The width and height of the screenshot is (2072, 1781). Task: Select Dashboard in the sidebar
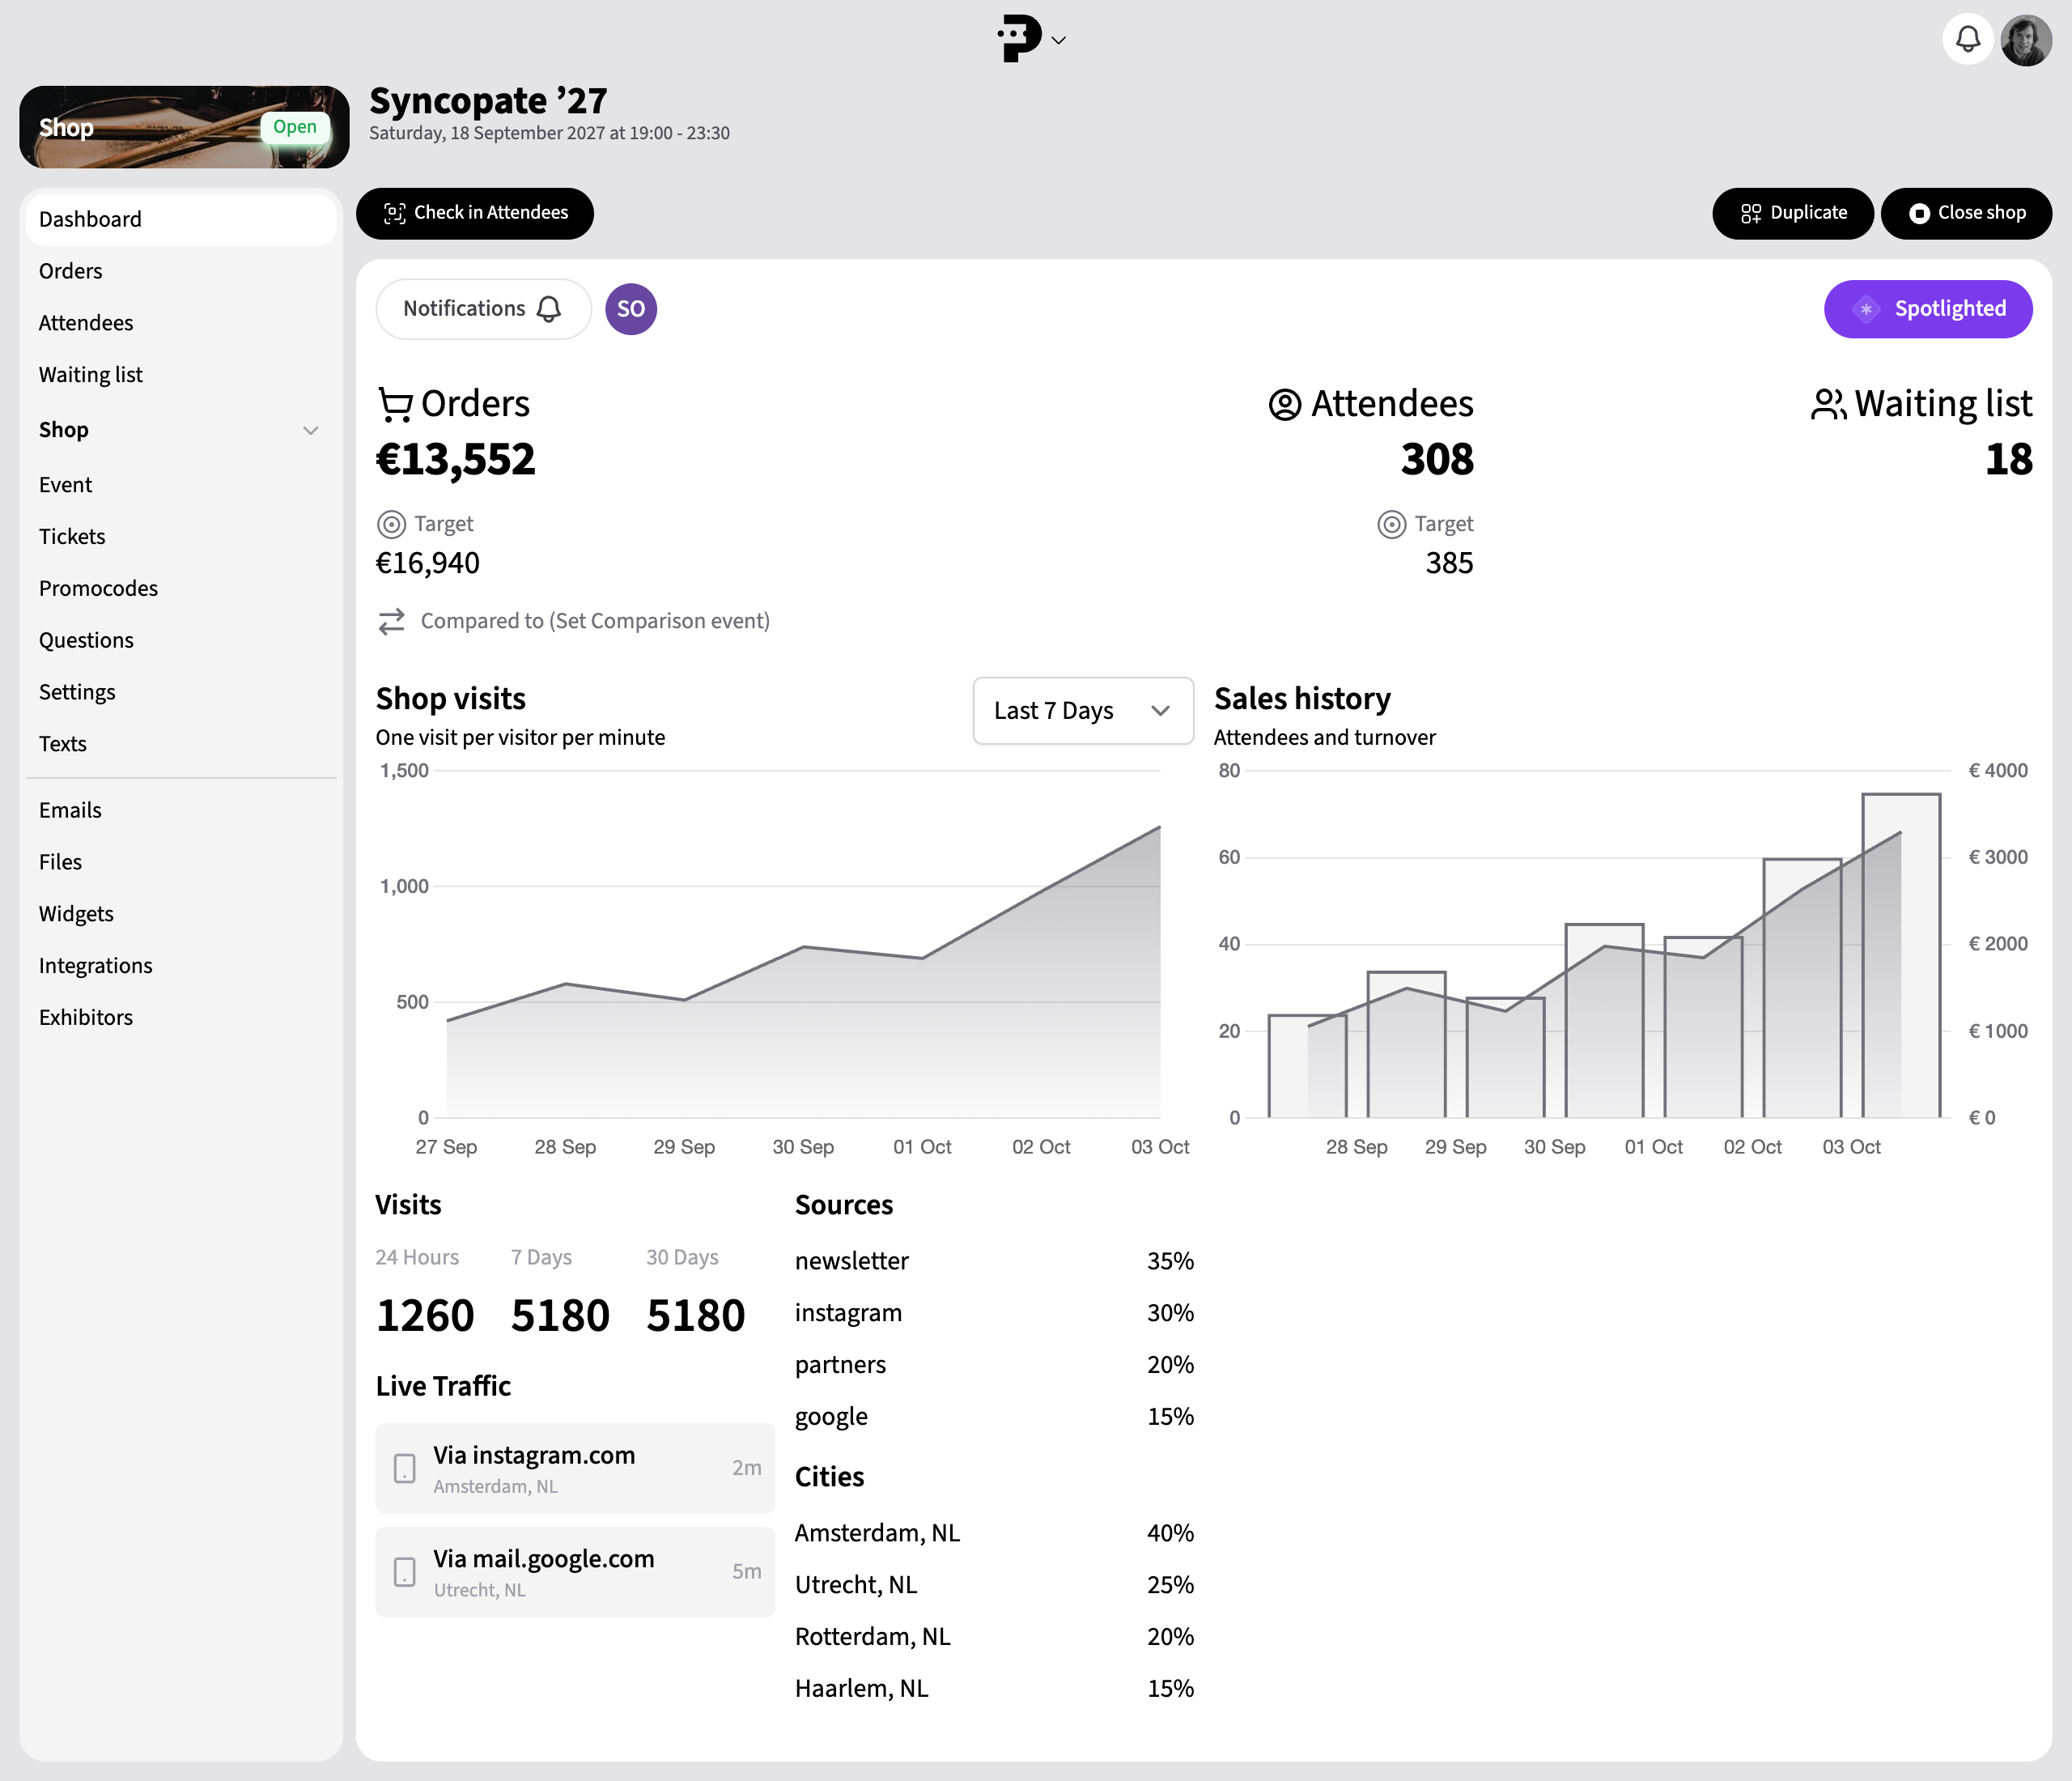pyautogui.click(x=180, y=219)
